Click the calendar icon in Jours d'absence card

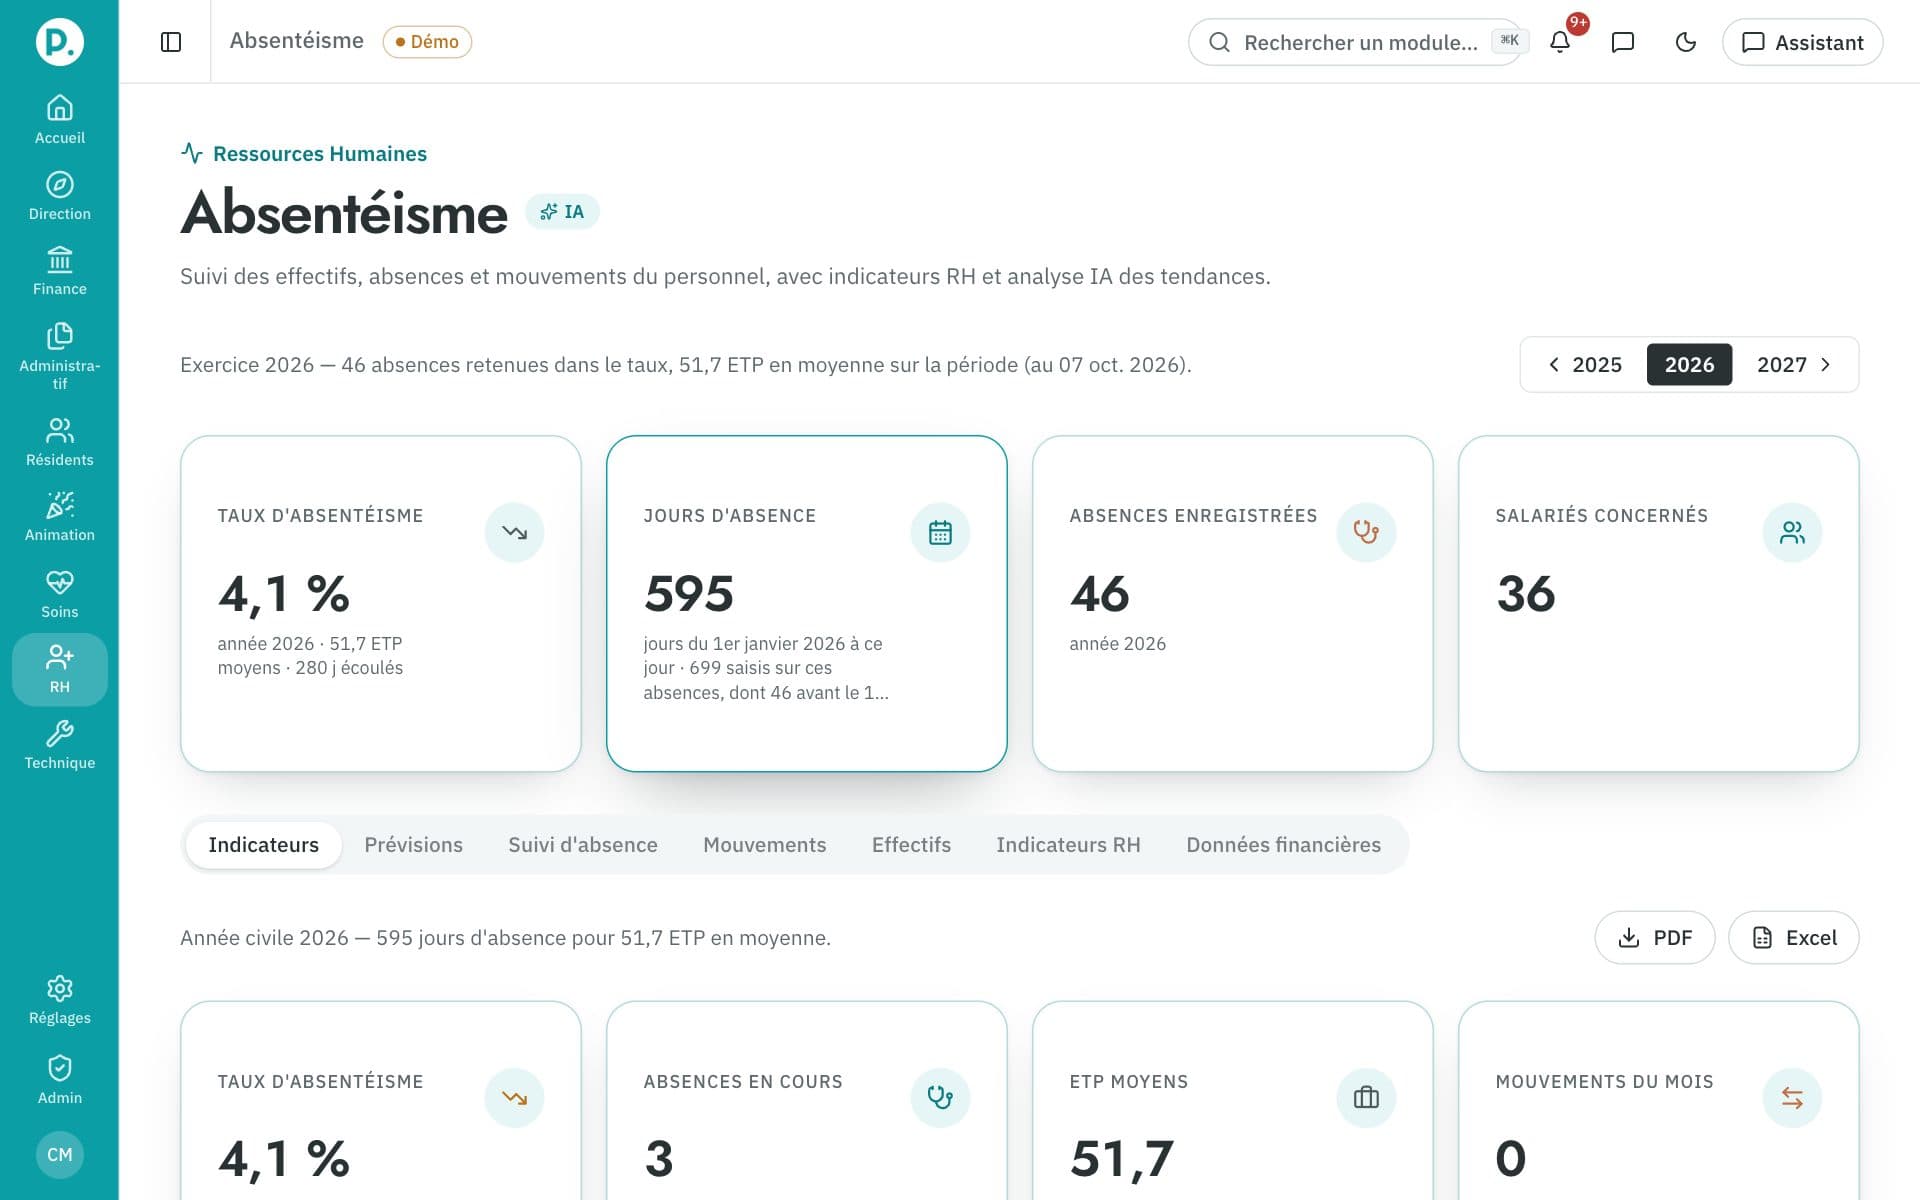click(940, 532)
